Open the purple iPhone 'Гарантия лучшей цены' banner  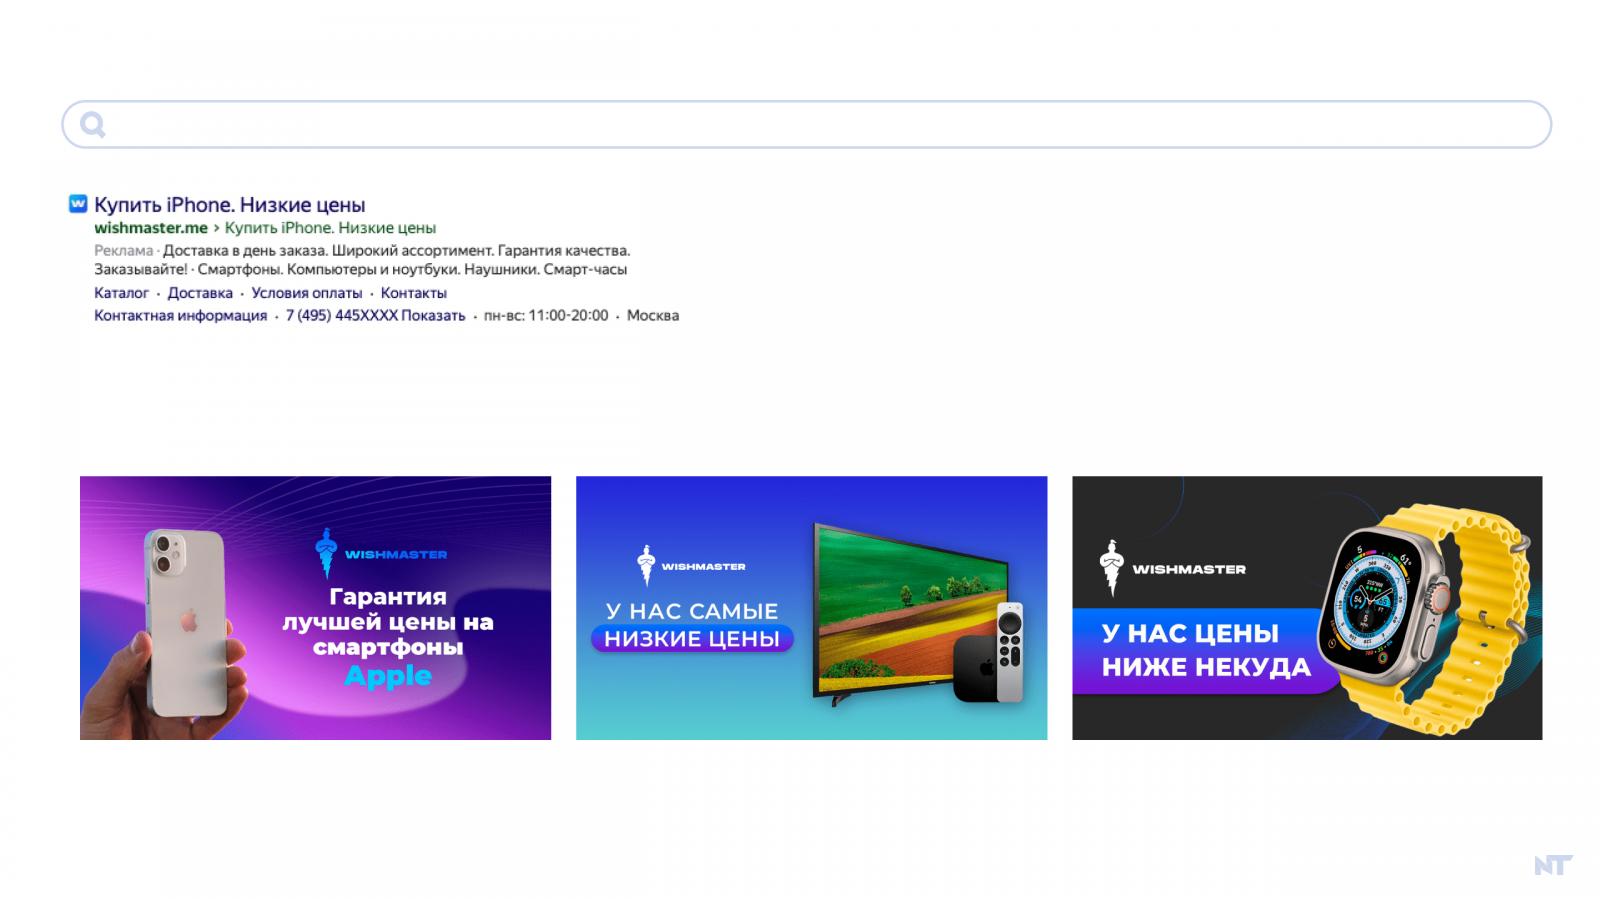[x=315, y=608]
